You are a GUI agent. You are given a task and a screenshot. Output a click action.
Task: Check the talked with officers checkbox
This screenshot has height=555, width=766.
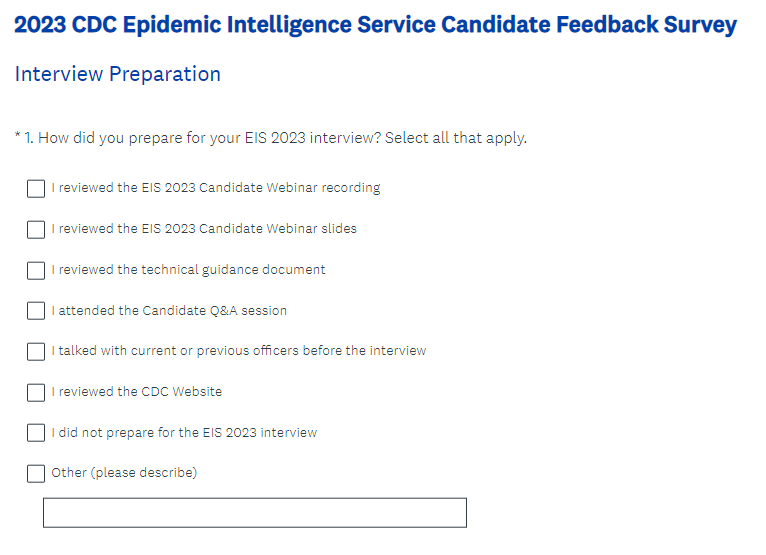click(x=36, y=351)
